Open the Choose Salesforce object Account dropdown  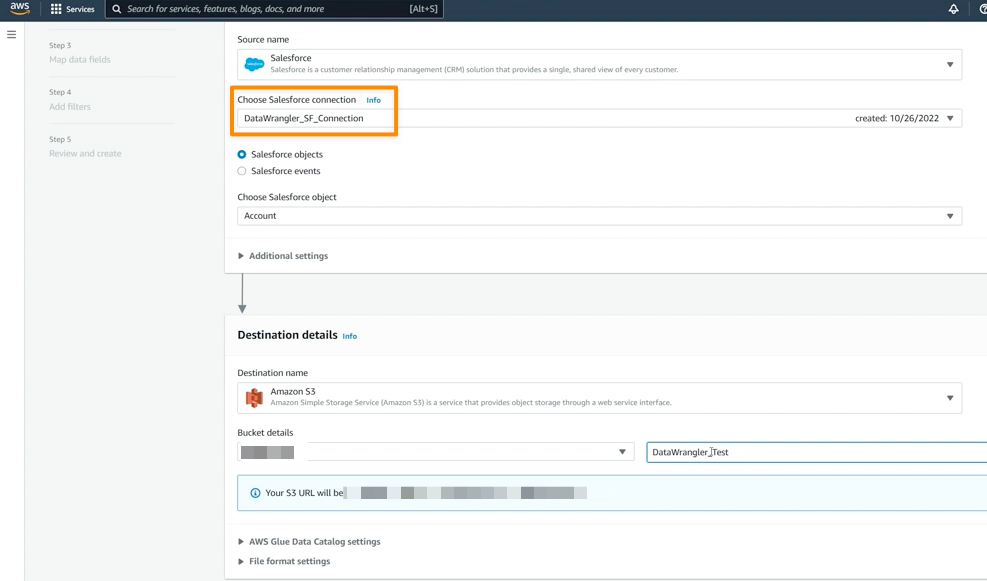tap(599, 216)
